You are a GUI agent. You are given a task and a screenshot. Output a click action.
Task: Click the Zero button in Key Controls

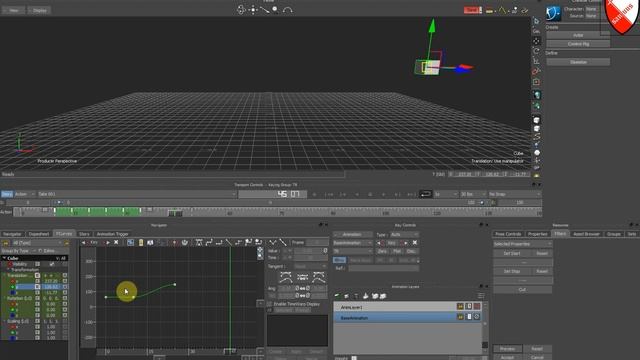coord(382,251)
